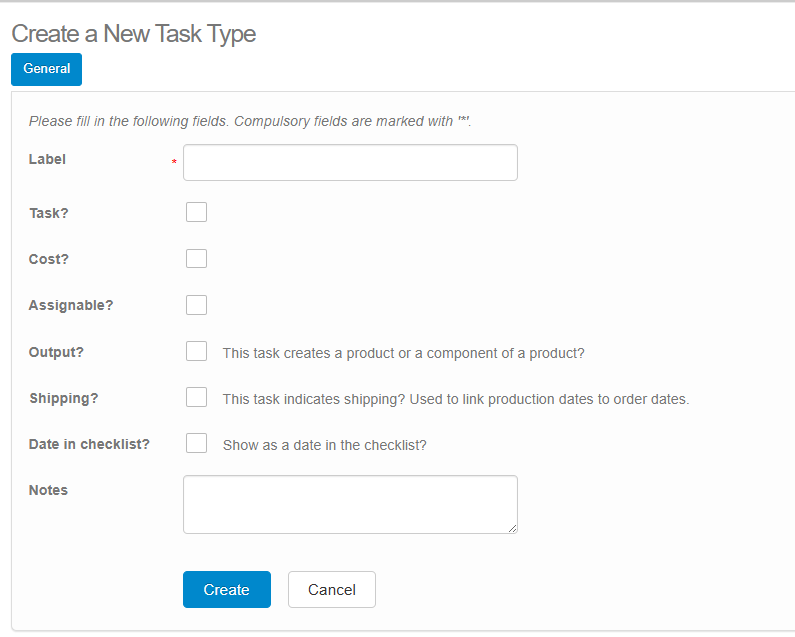
Task: Grab the Notes textarea resize handle
Action: coord(512,528)
